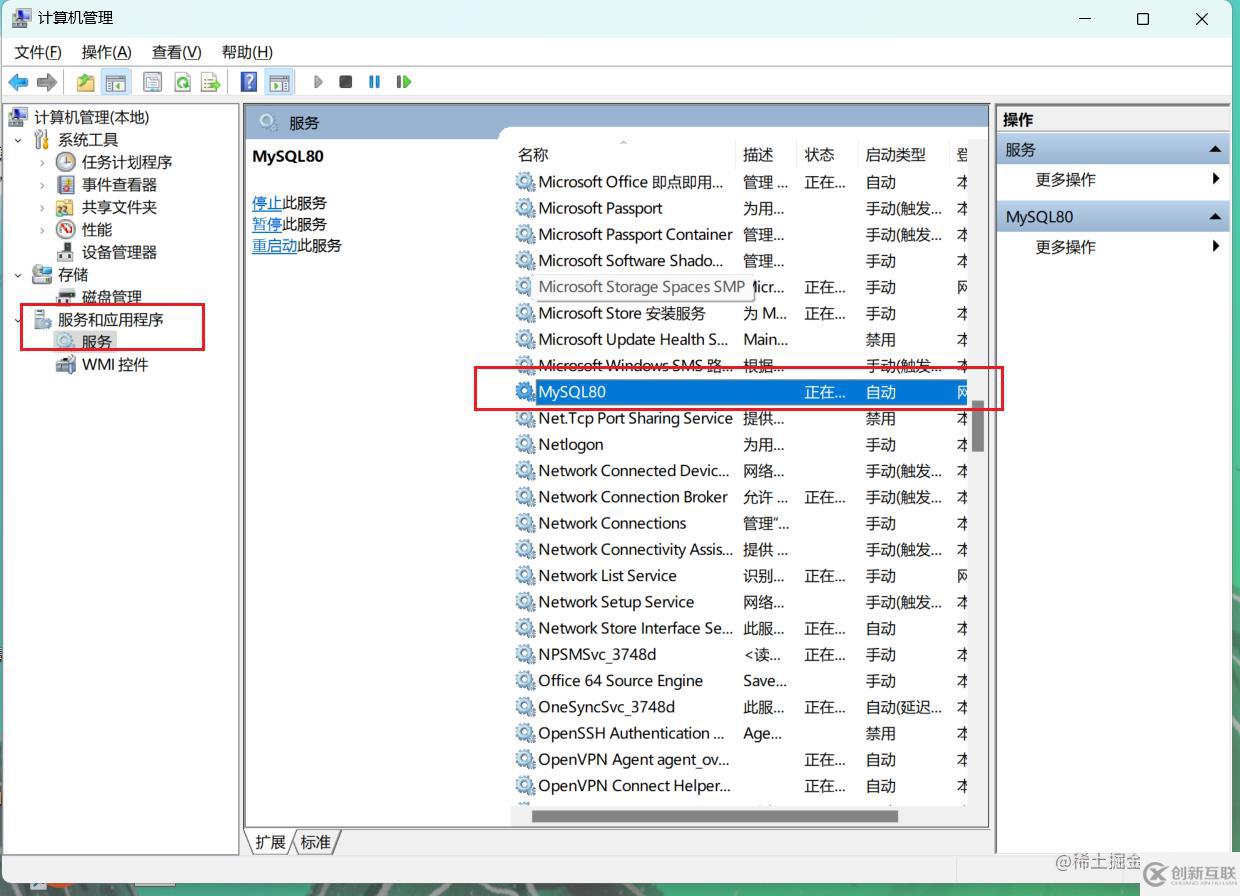Switch to the 标准 tab
Image resolution: width=1240 pixels, height=896 pixels.
(315, 842)
